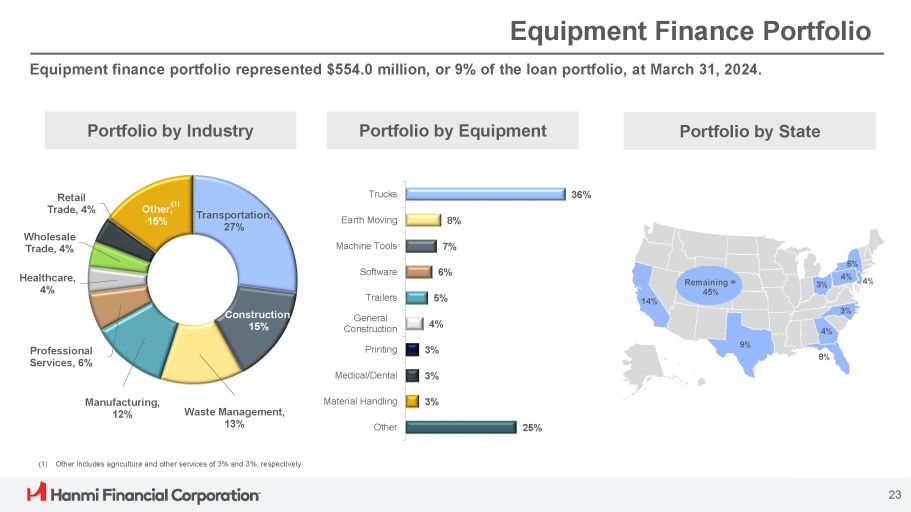Click the footnote about Other industries

(x=169, y=464)
